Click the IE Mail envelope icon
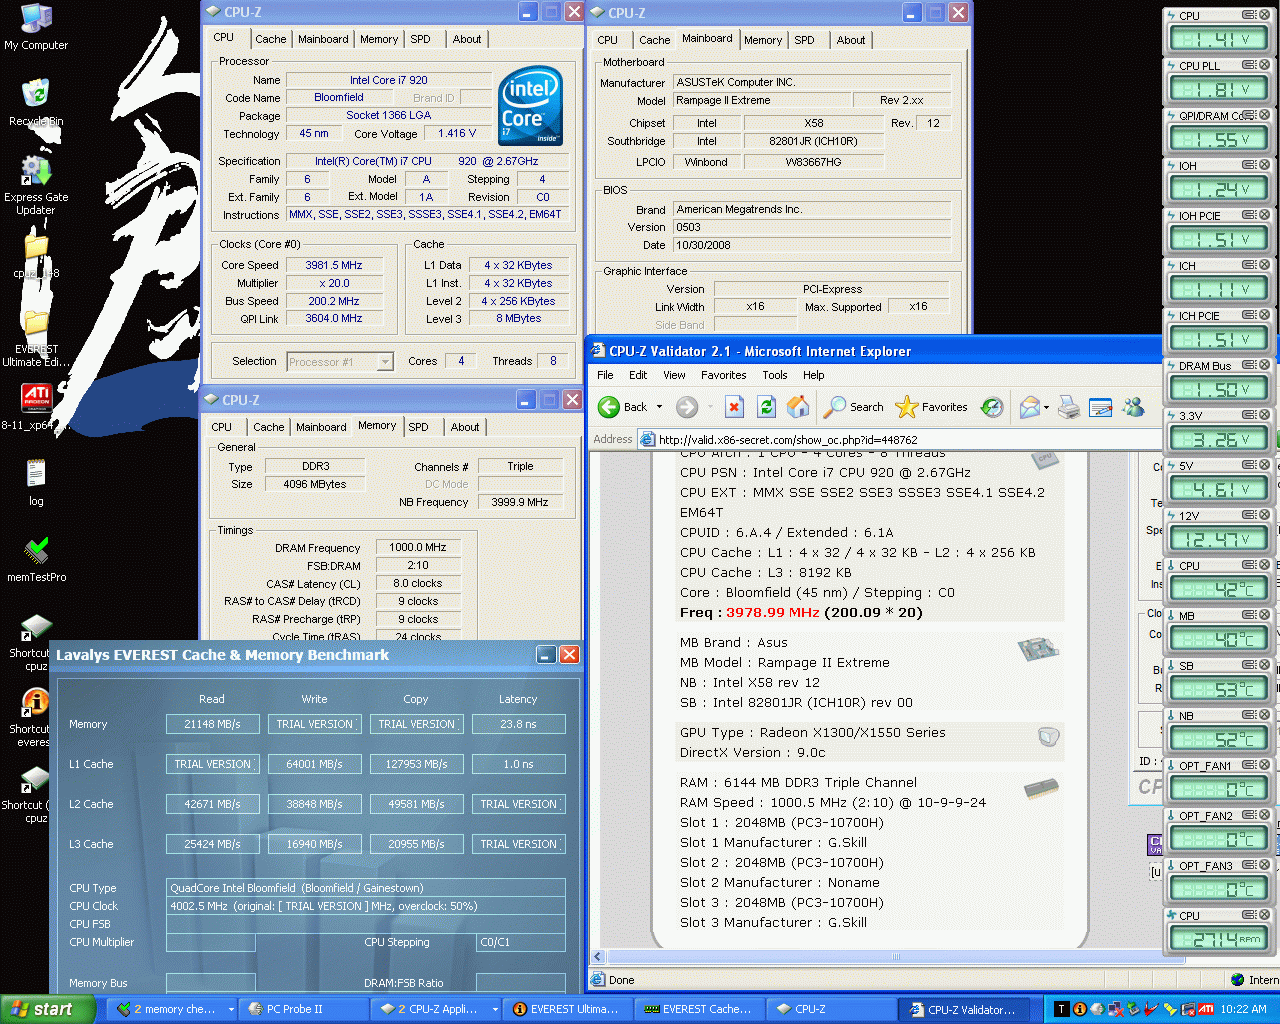1280x1024 pixels. coord(1029,407)
